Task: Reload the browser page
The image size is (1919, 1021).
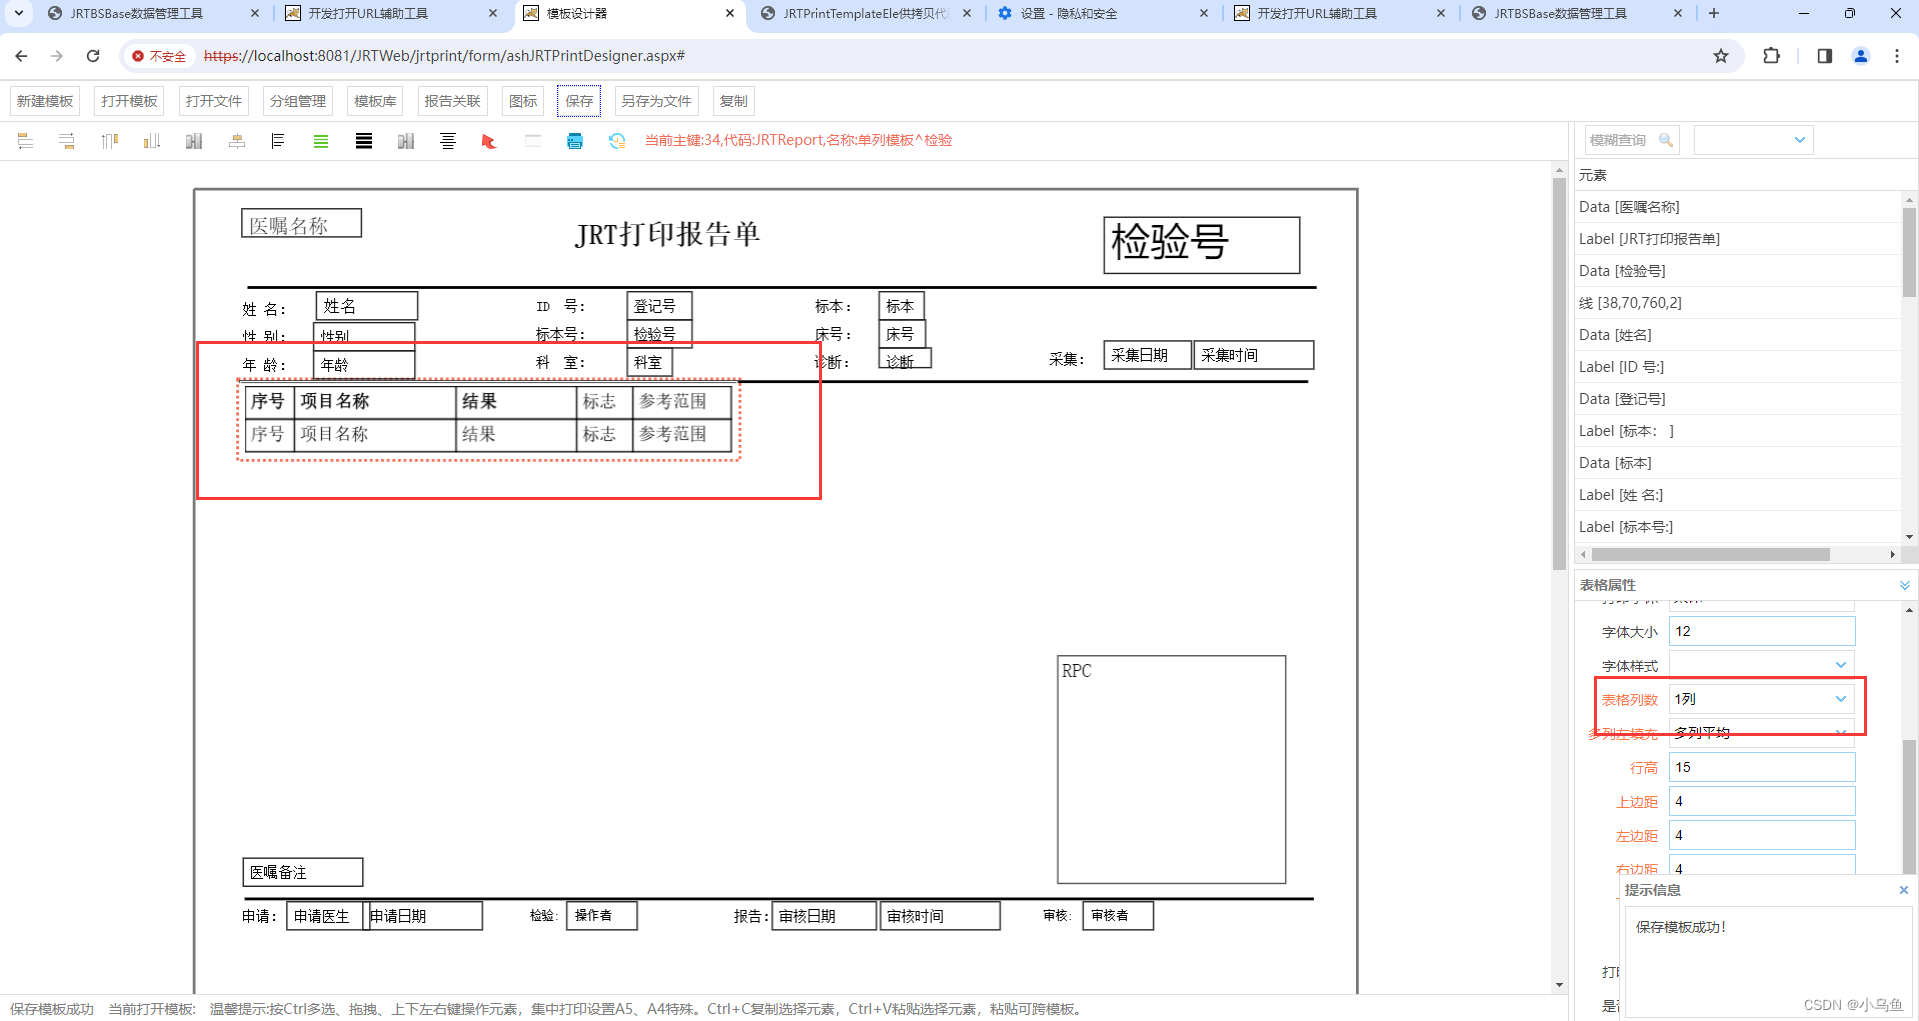Action: pos(93,56)
